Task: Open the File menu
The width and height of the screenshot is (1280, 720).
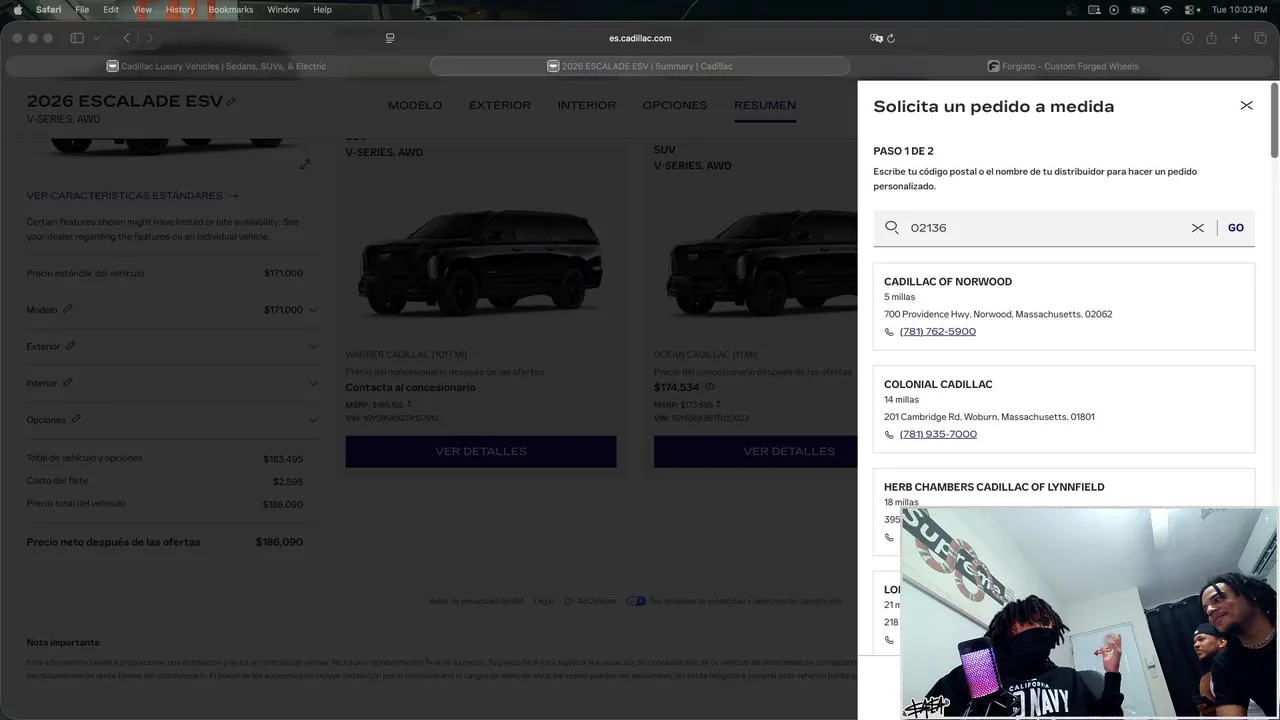Action: [x=82, y=10]
